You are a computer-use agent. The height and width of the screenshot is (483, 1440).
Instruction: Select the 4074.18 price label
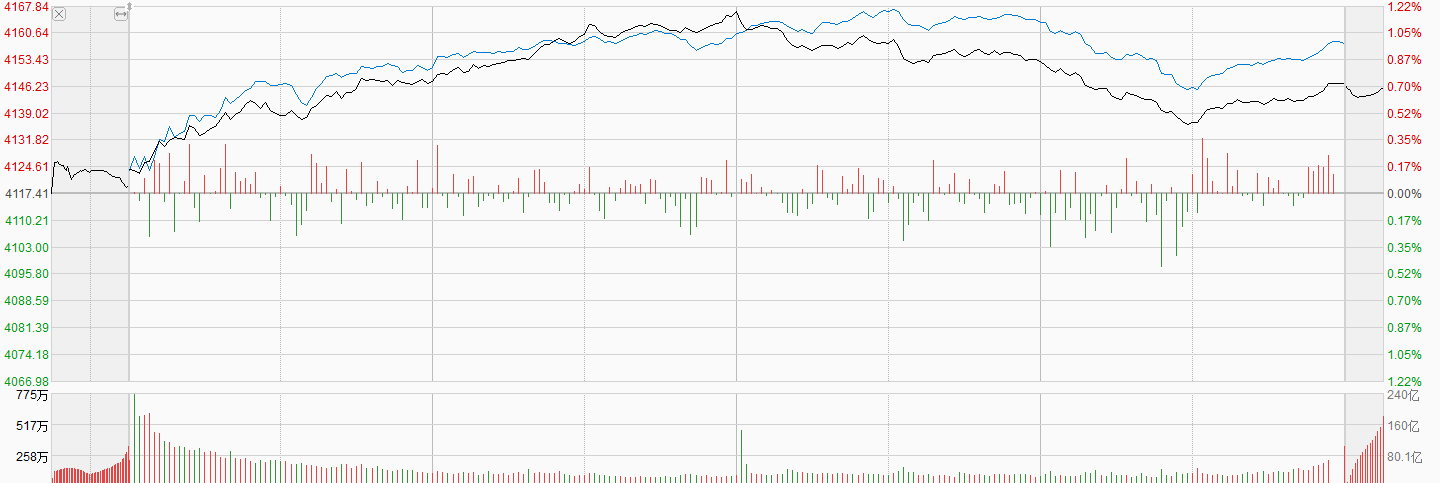coord(25,355)
